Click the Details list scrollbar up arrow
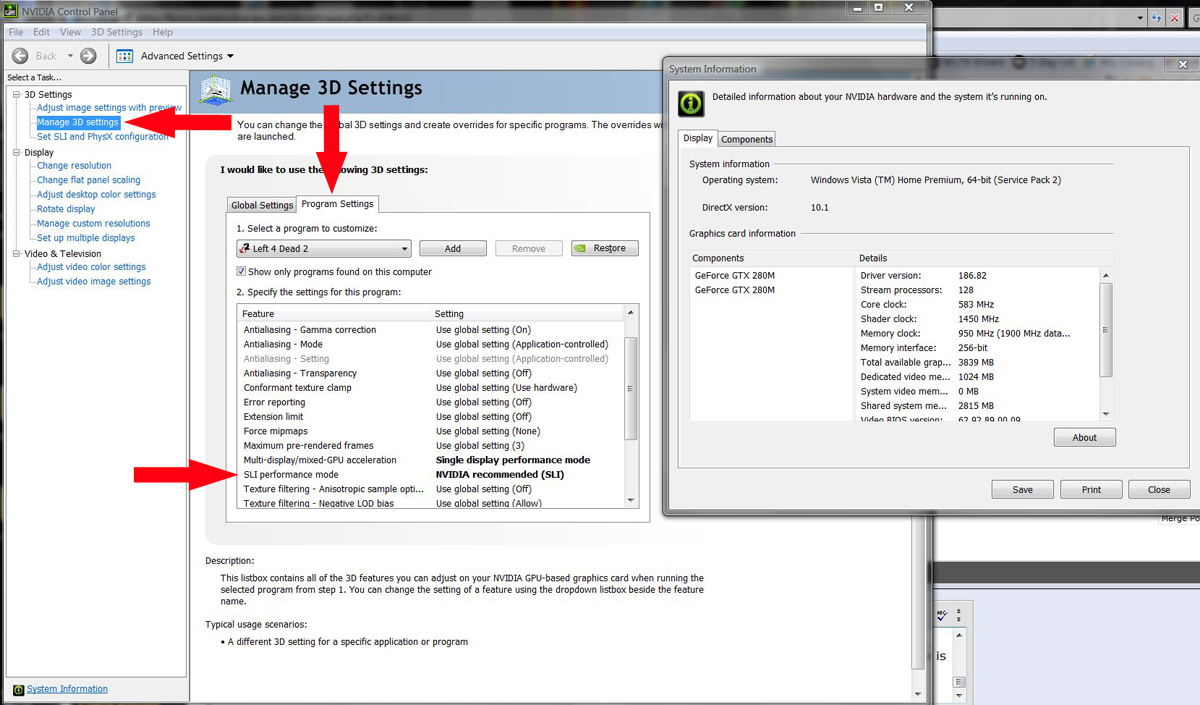 (1106, 274)
